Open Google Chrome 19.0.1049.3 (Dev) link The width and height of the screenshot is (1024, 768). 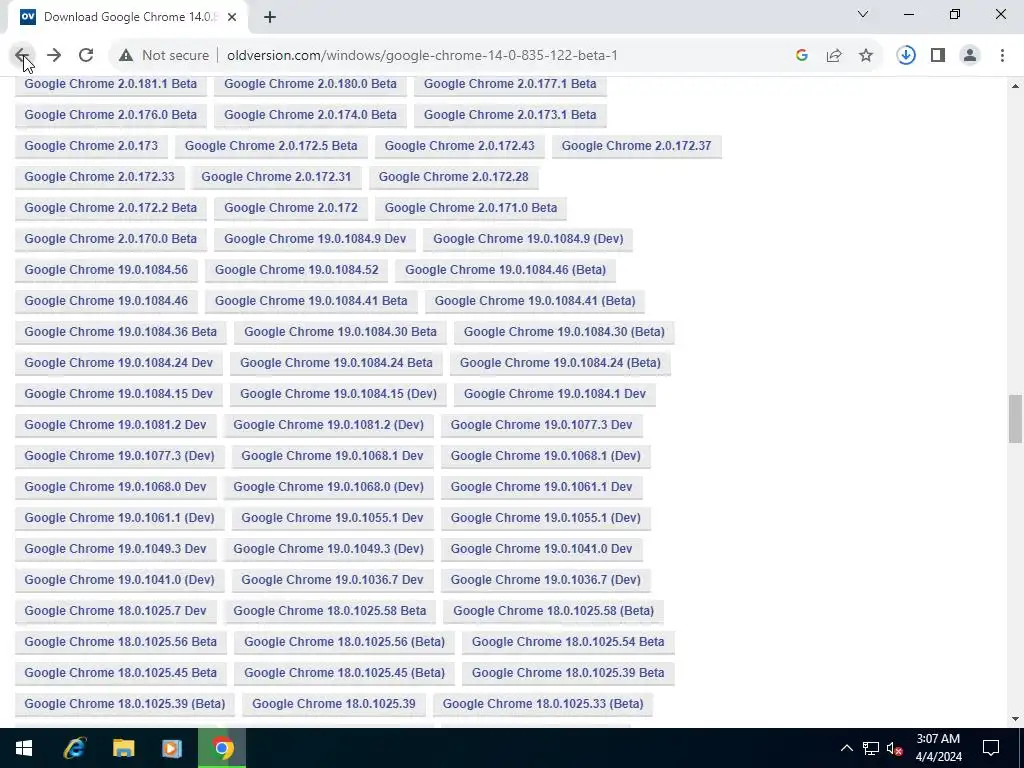[x=328, y=549]
